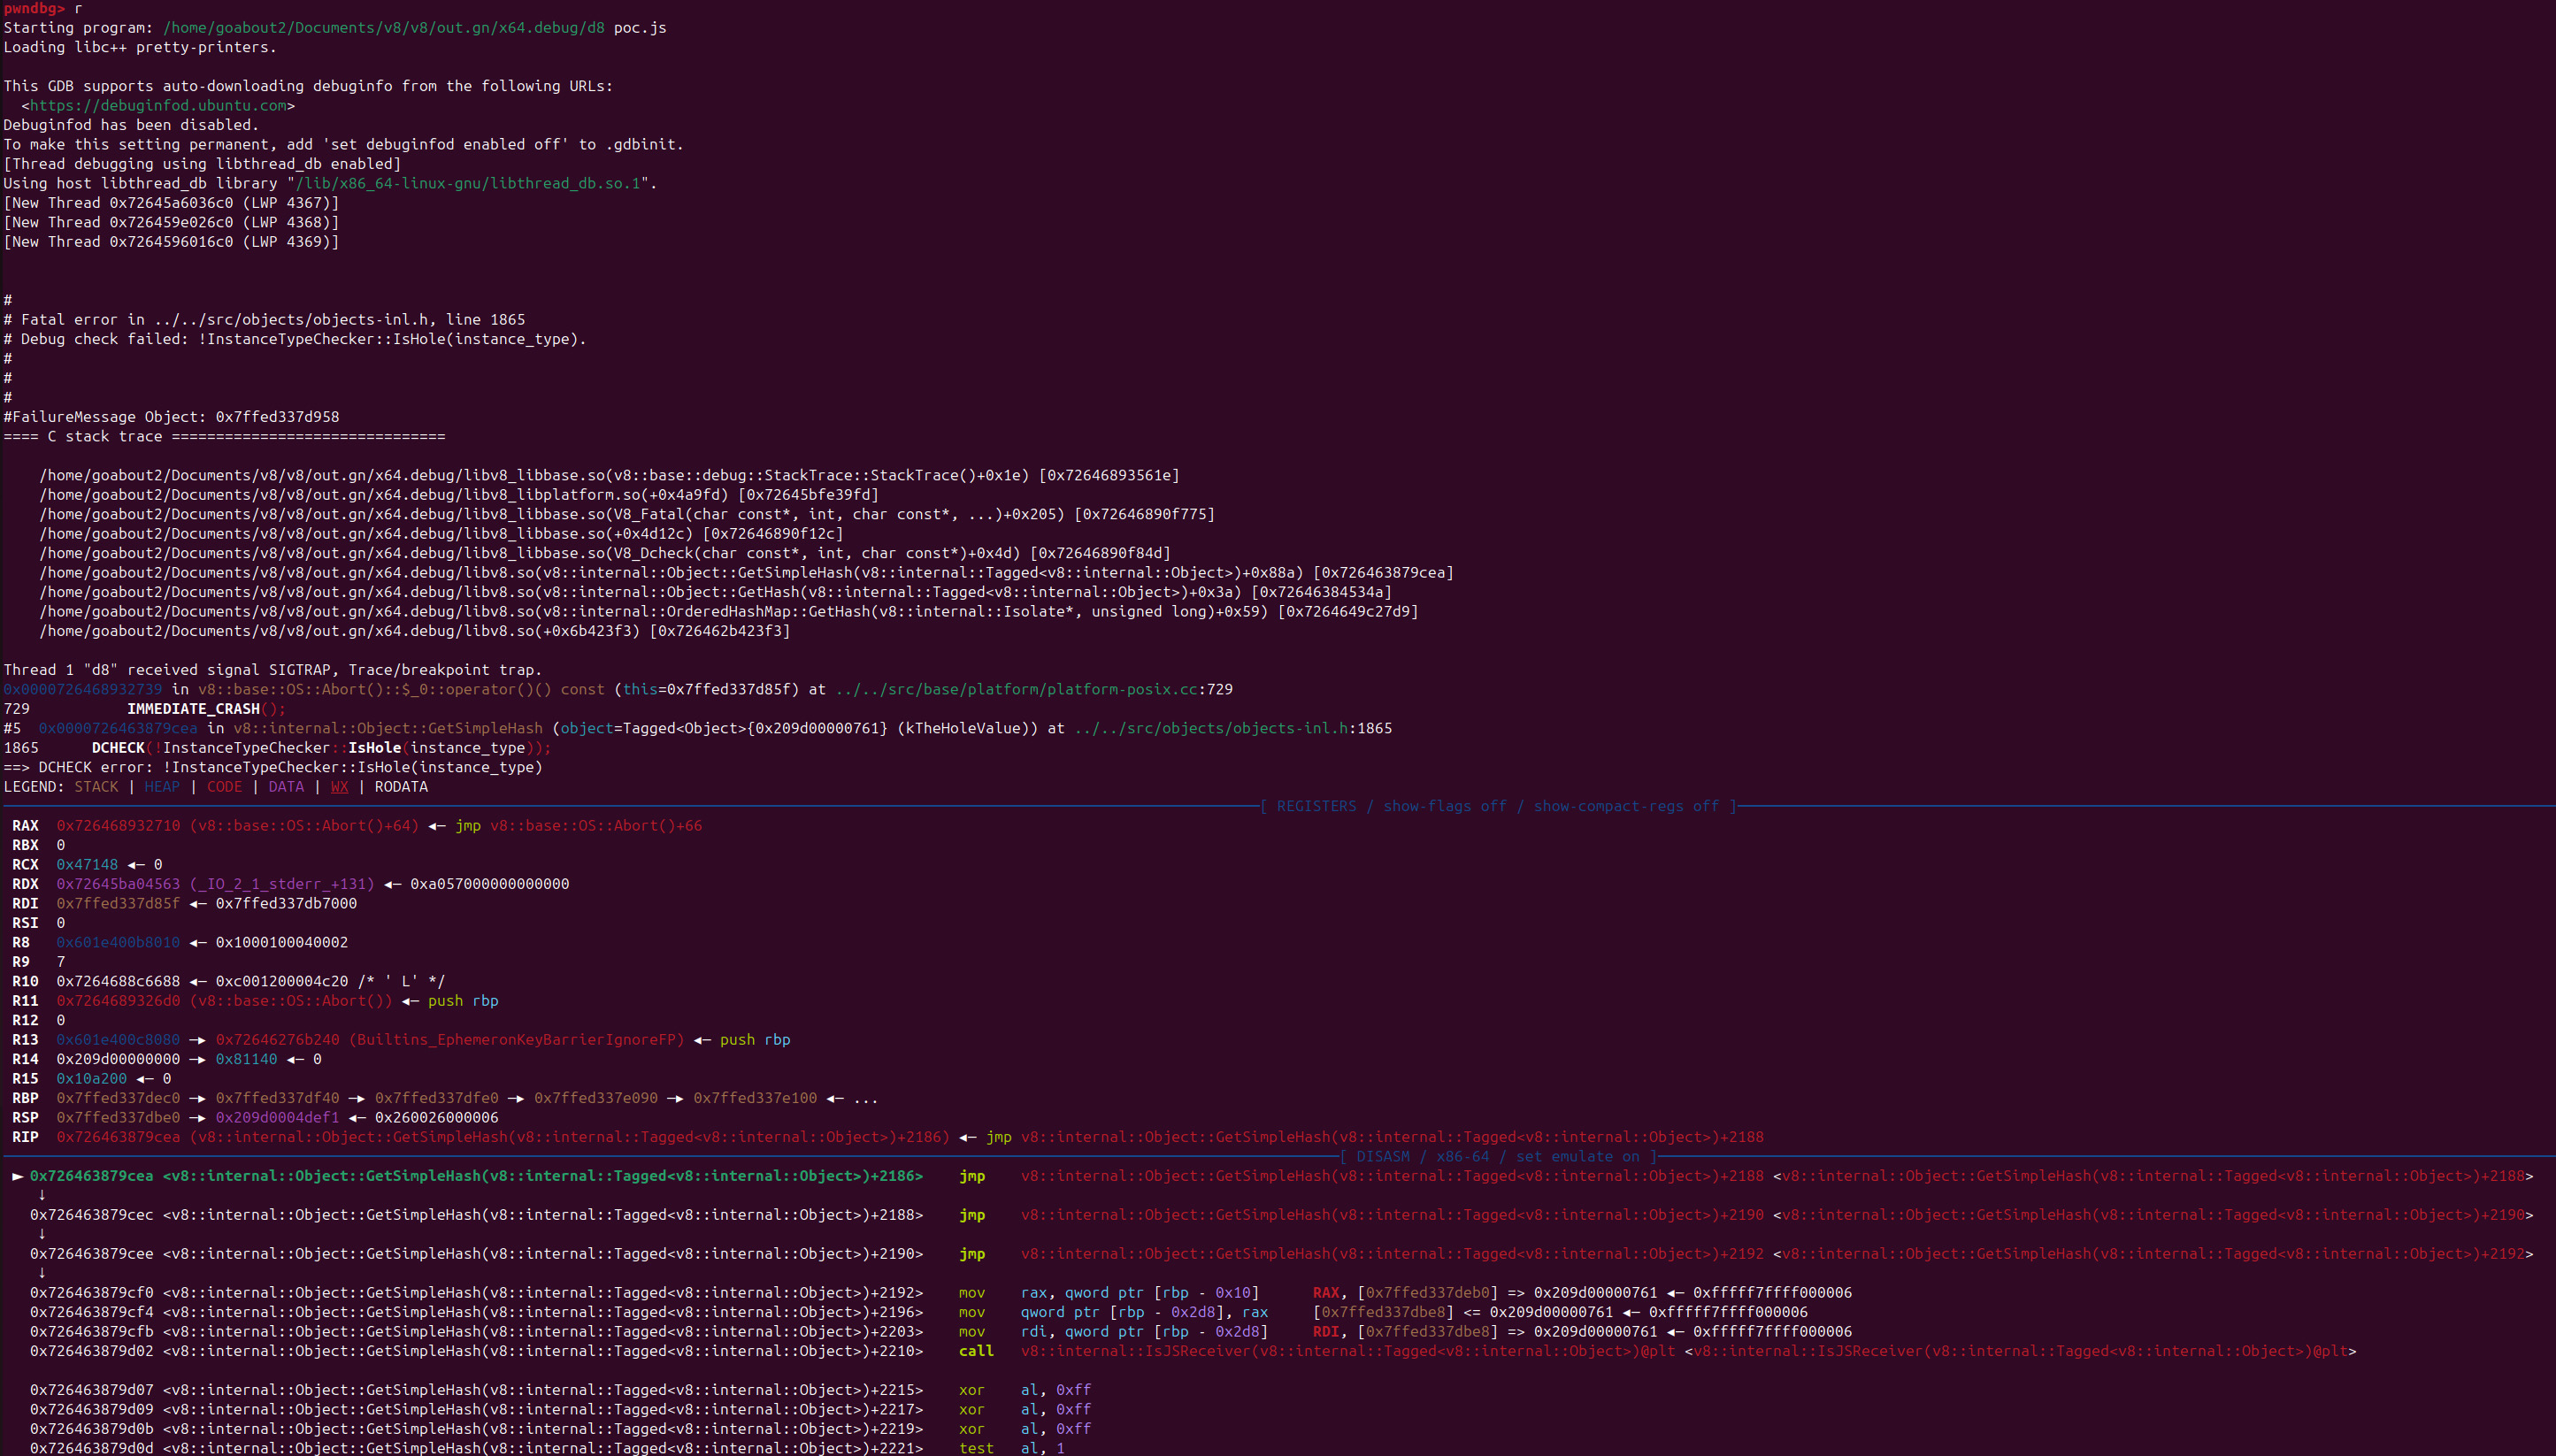Click the objects-inl.h:1865 source reference
The height and width of the screenshot is (1456, 2556).
click(1233, 728)
